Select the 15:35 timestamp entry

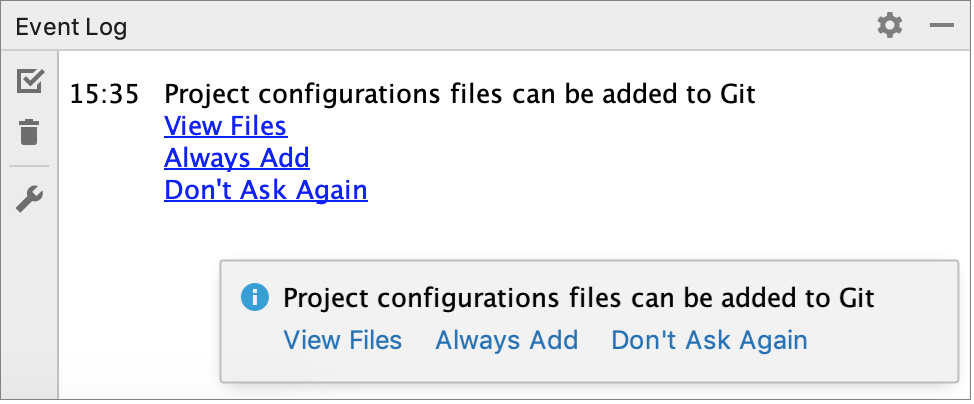pos(104,96)
